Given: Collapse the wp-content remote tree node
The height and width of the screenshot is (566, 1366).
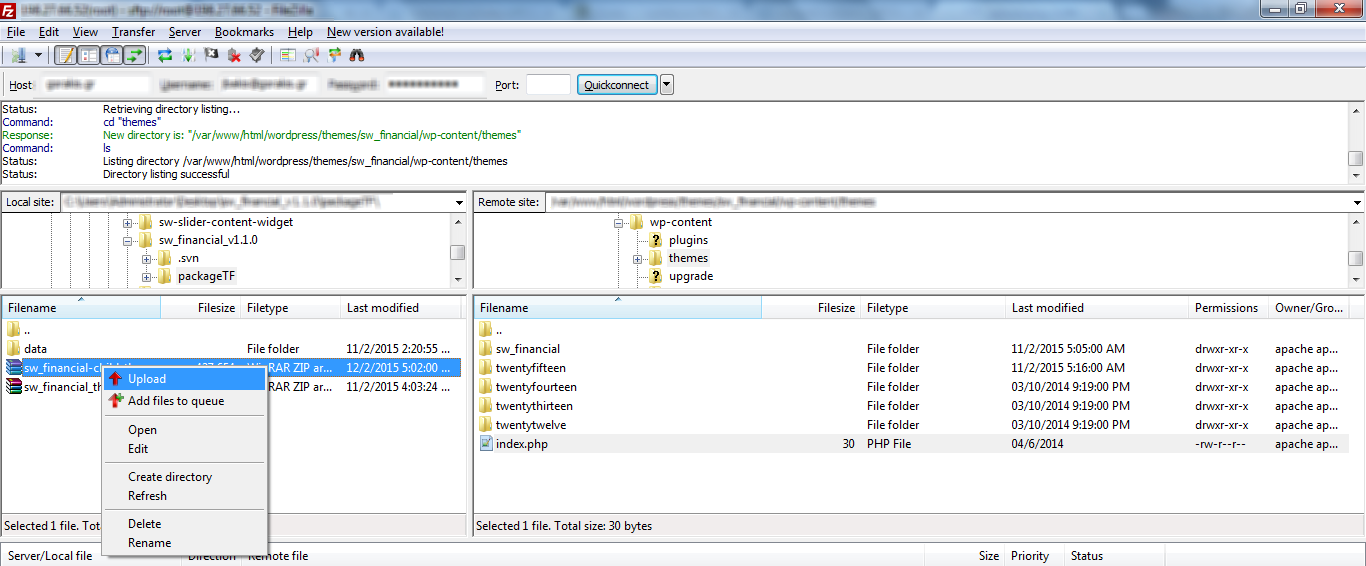Looking at the screenshot, I should (x=619, y=222).
